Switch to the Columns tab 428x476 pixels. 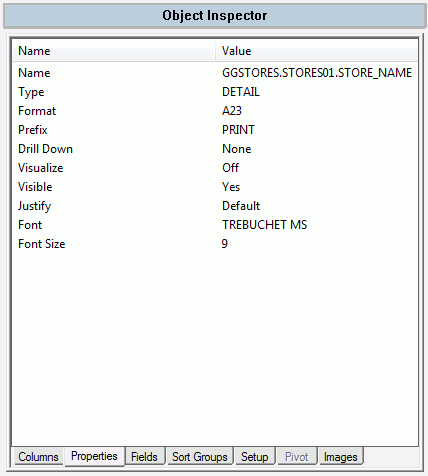38,456
